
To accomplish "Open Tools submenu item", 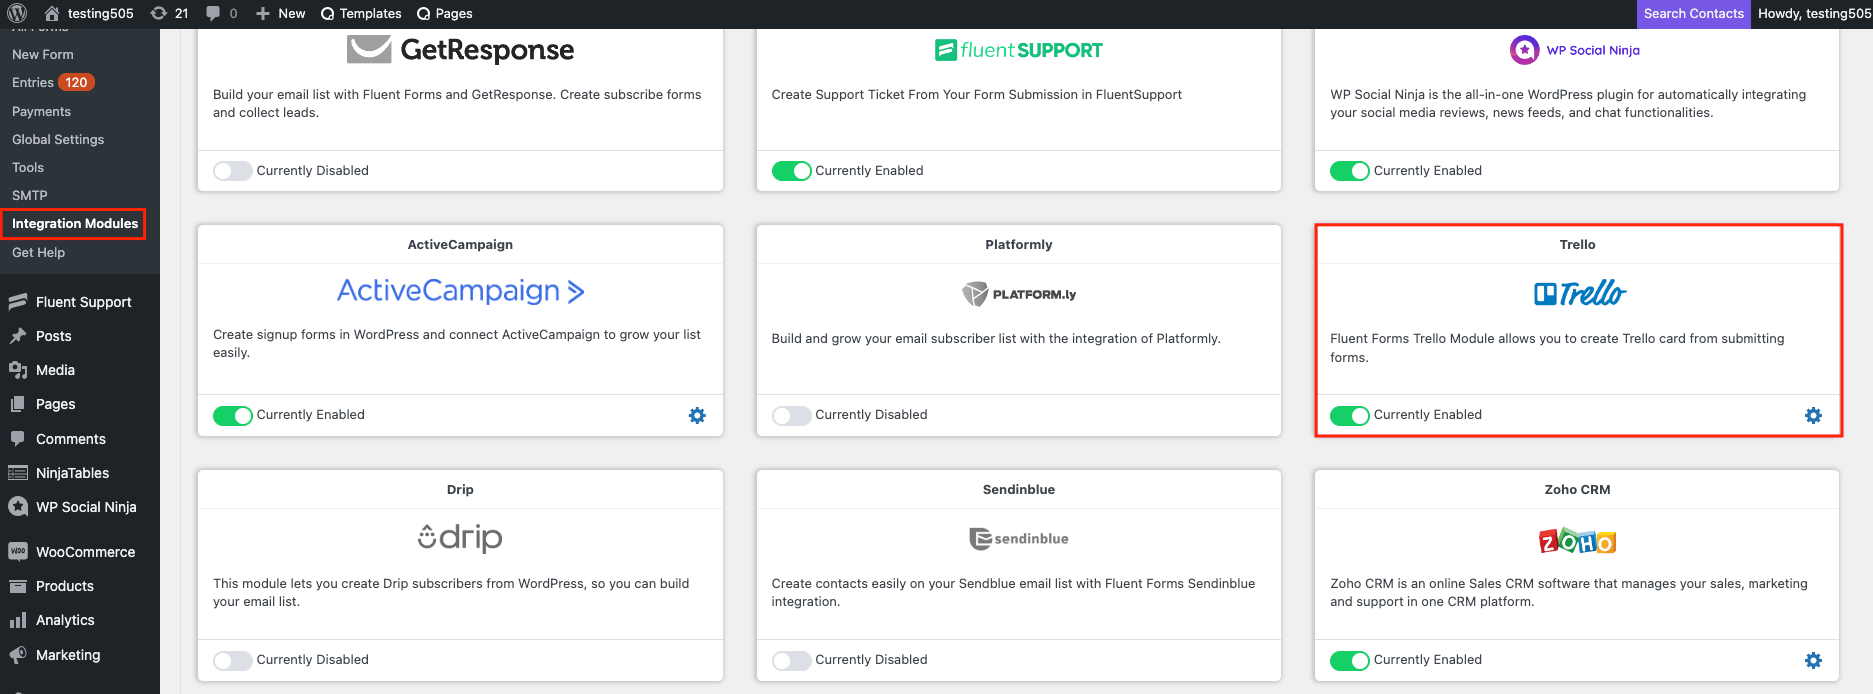I will (28, 167).
